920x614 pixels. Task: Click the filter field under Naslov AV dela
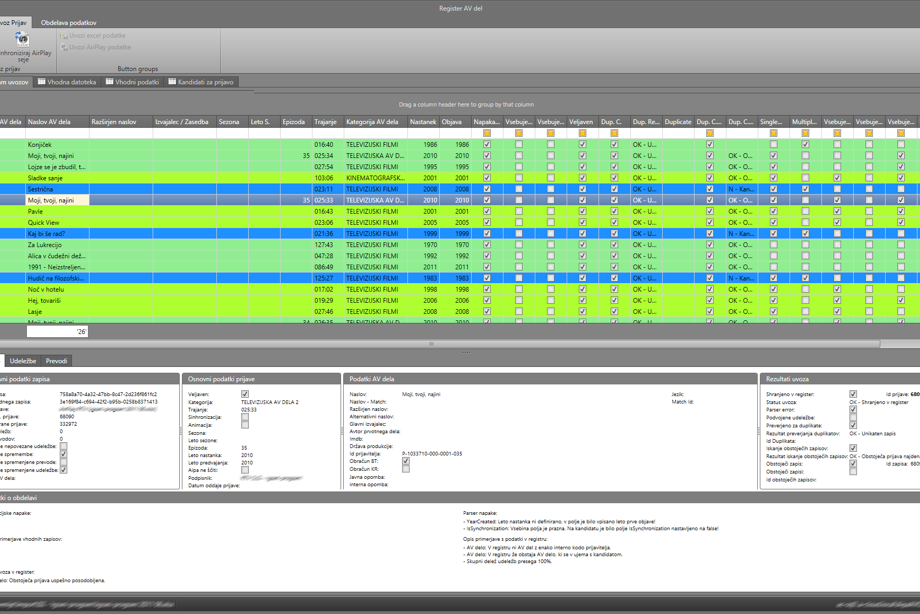click(58, 133)
